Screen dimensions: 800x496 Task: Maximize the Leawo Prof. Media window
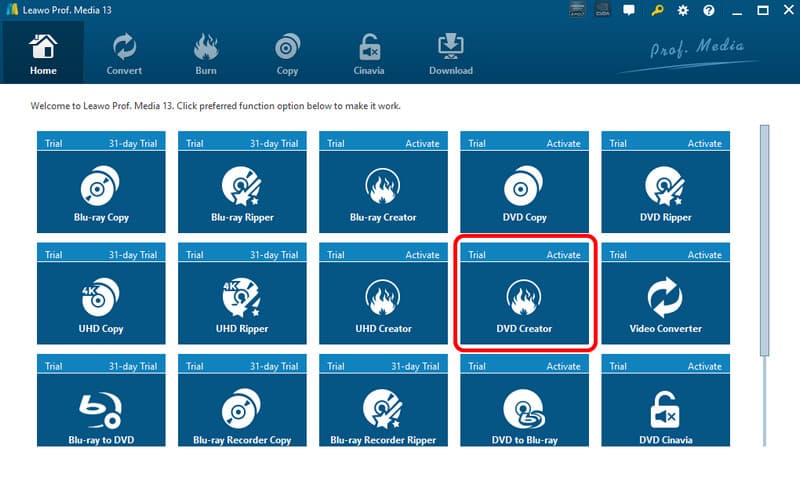[763, 10]
